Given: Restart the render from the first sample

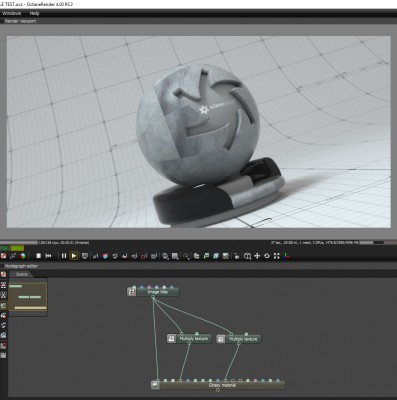Looking at the screenshot, I should (x=48, y=256).
